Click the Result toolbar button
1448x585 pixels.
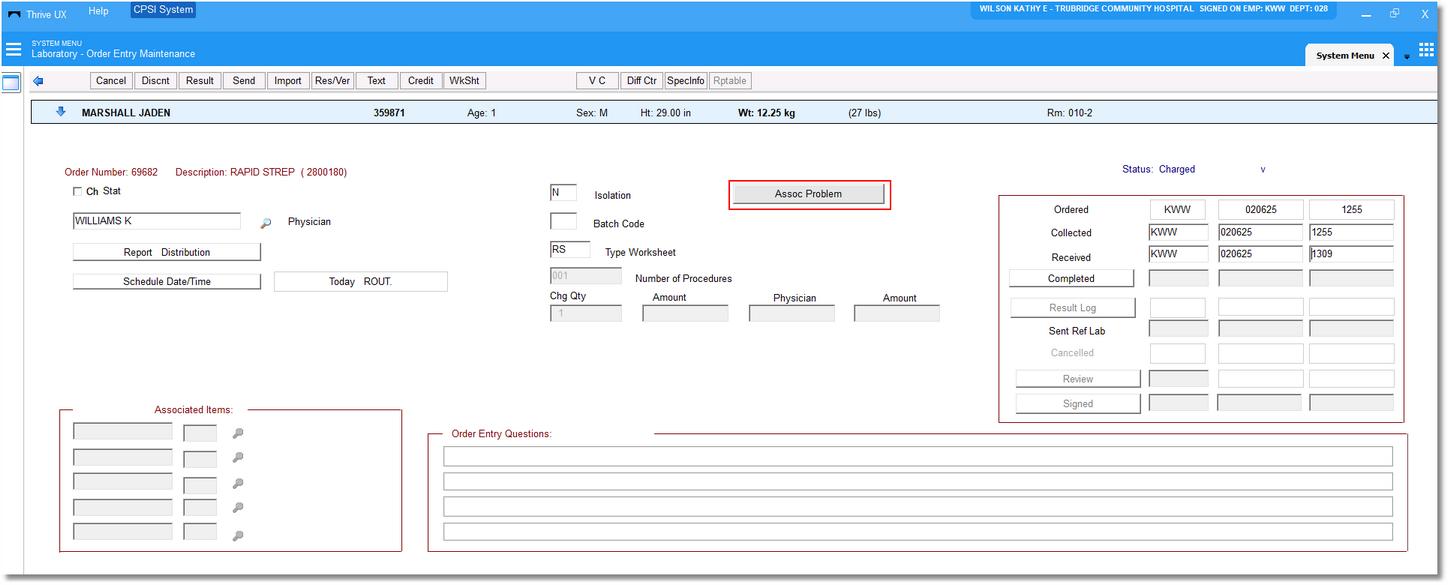point(200,81)
